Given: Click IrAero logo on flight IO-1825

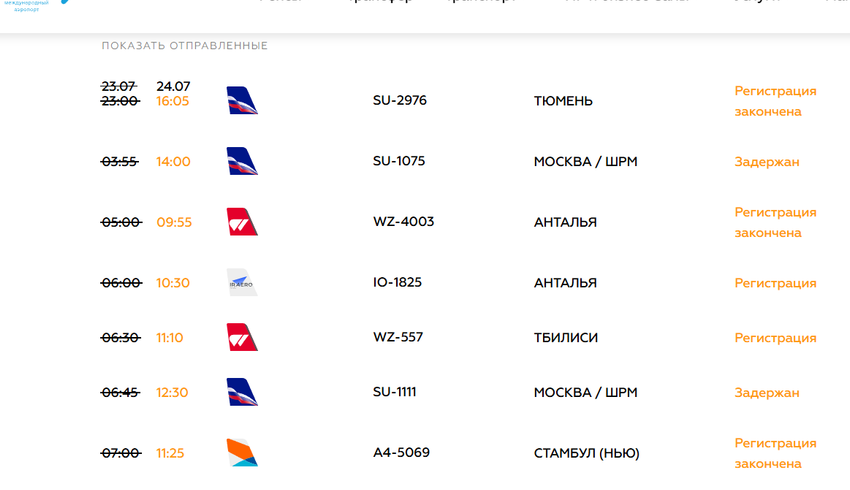Looking at the screenshot, I should 242,283.
